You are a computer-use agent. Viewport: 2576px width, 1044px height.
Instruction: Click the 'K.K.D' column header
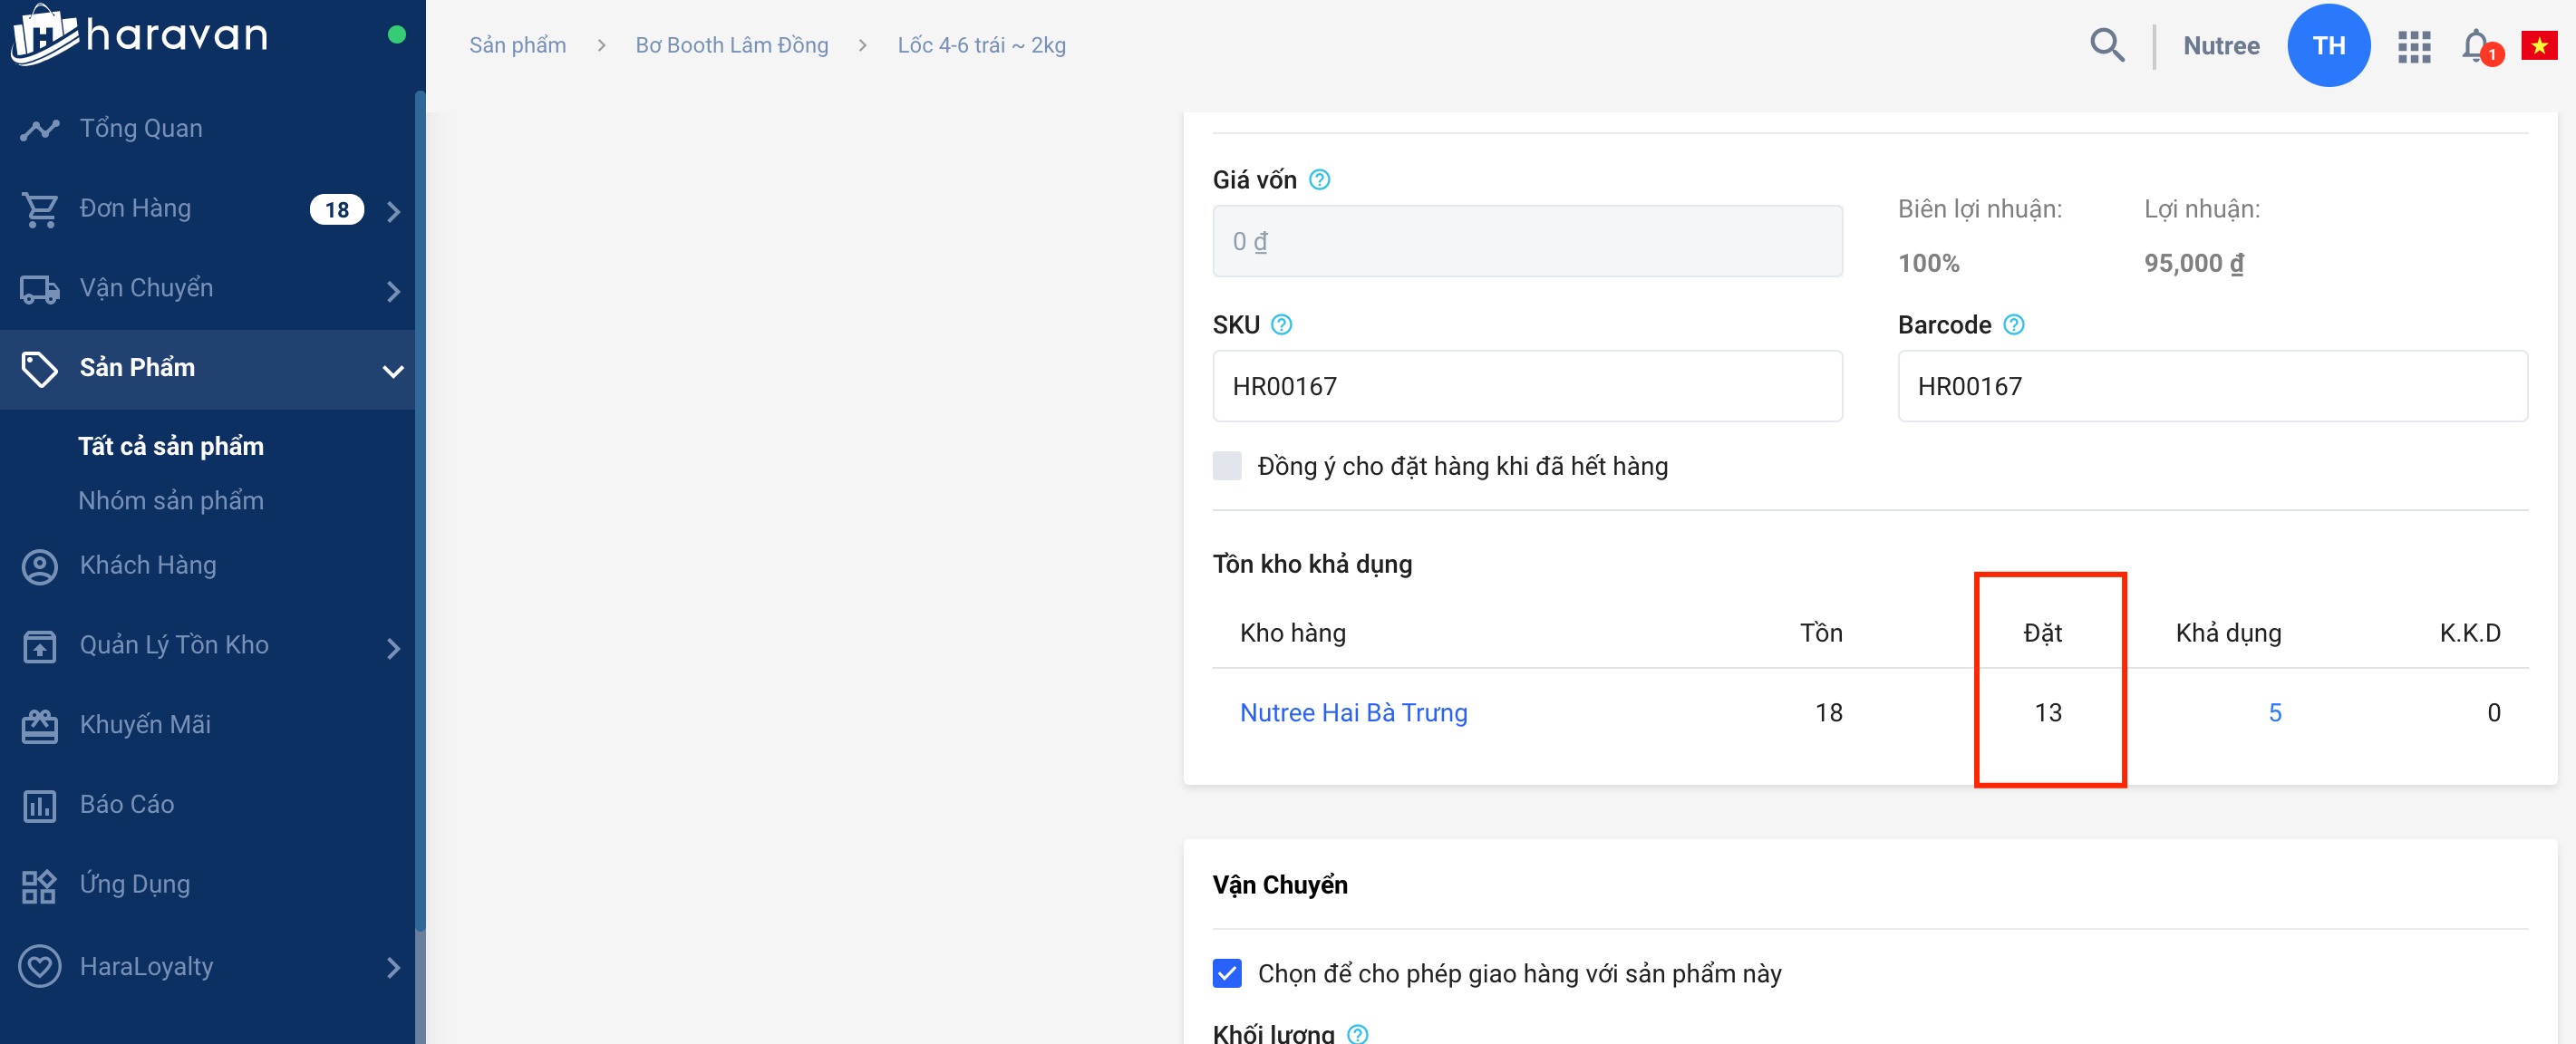[x=2470, y=633]
